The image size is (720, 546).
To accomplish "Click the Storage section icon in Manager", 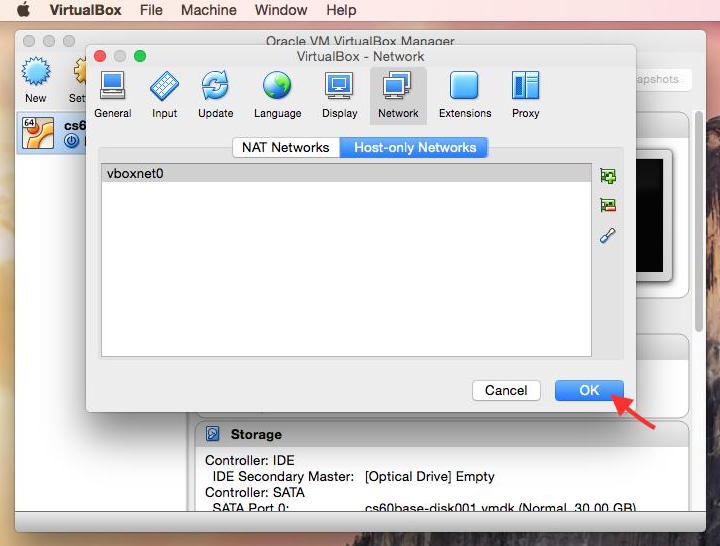I will coord(213,433).
